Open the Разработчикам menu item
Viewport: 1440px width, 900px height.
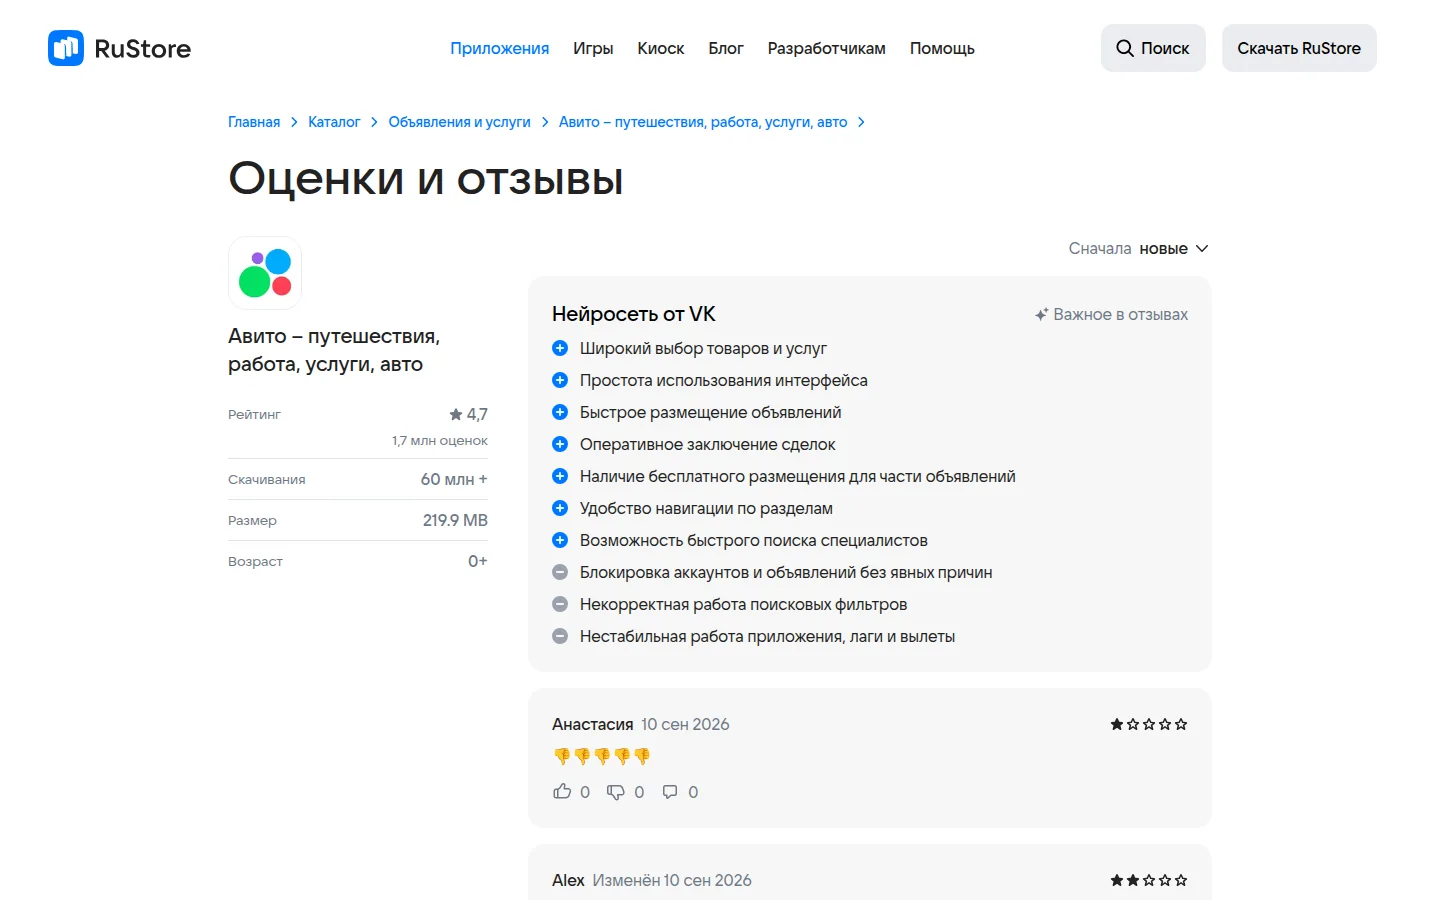click(827, 48)
